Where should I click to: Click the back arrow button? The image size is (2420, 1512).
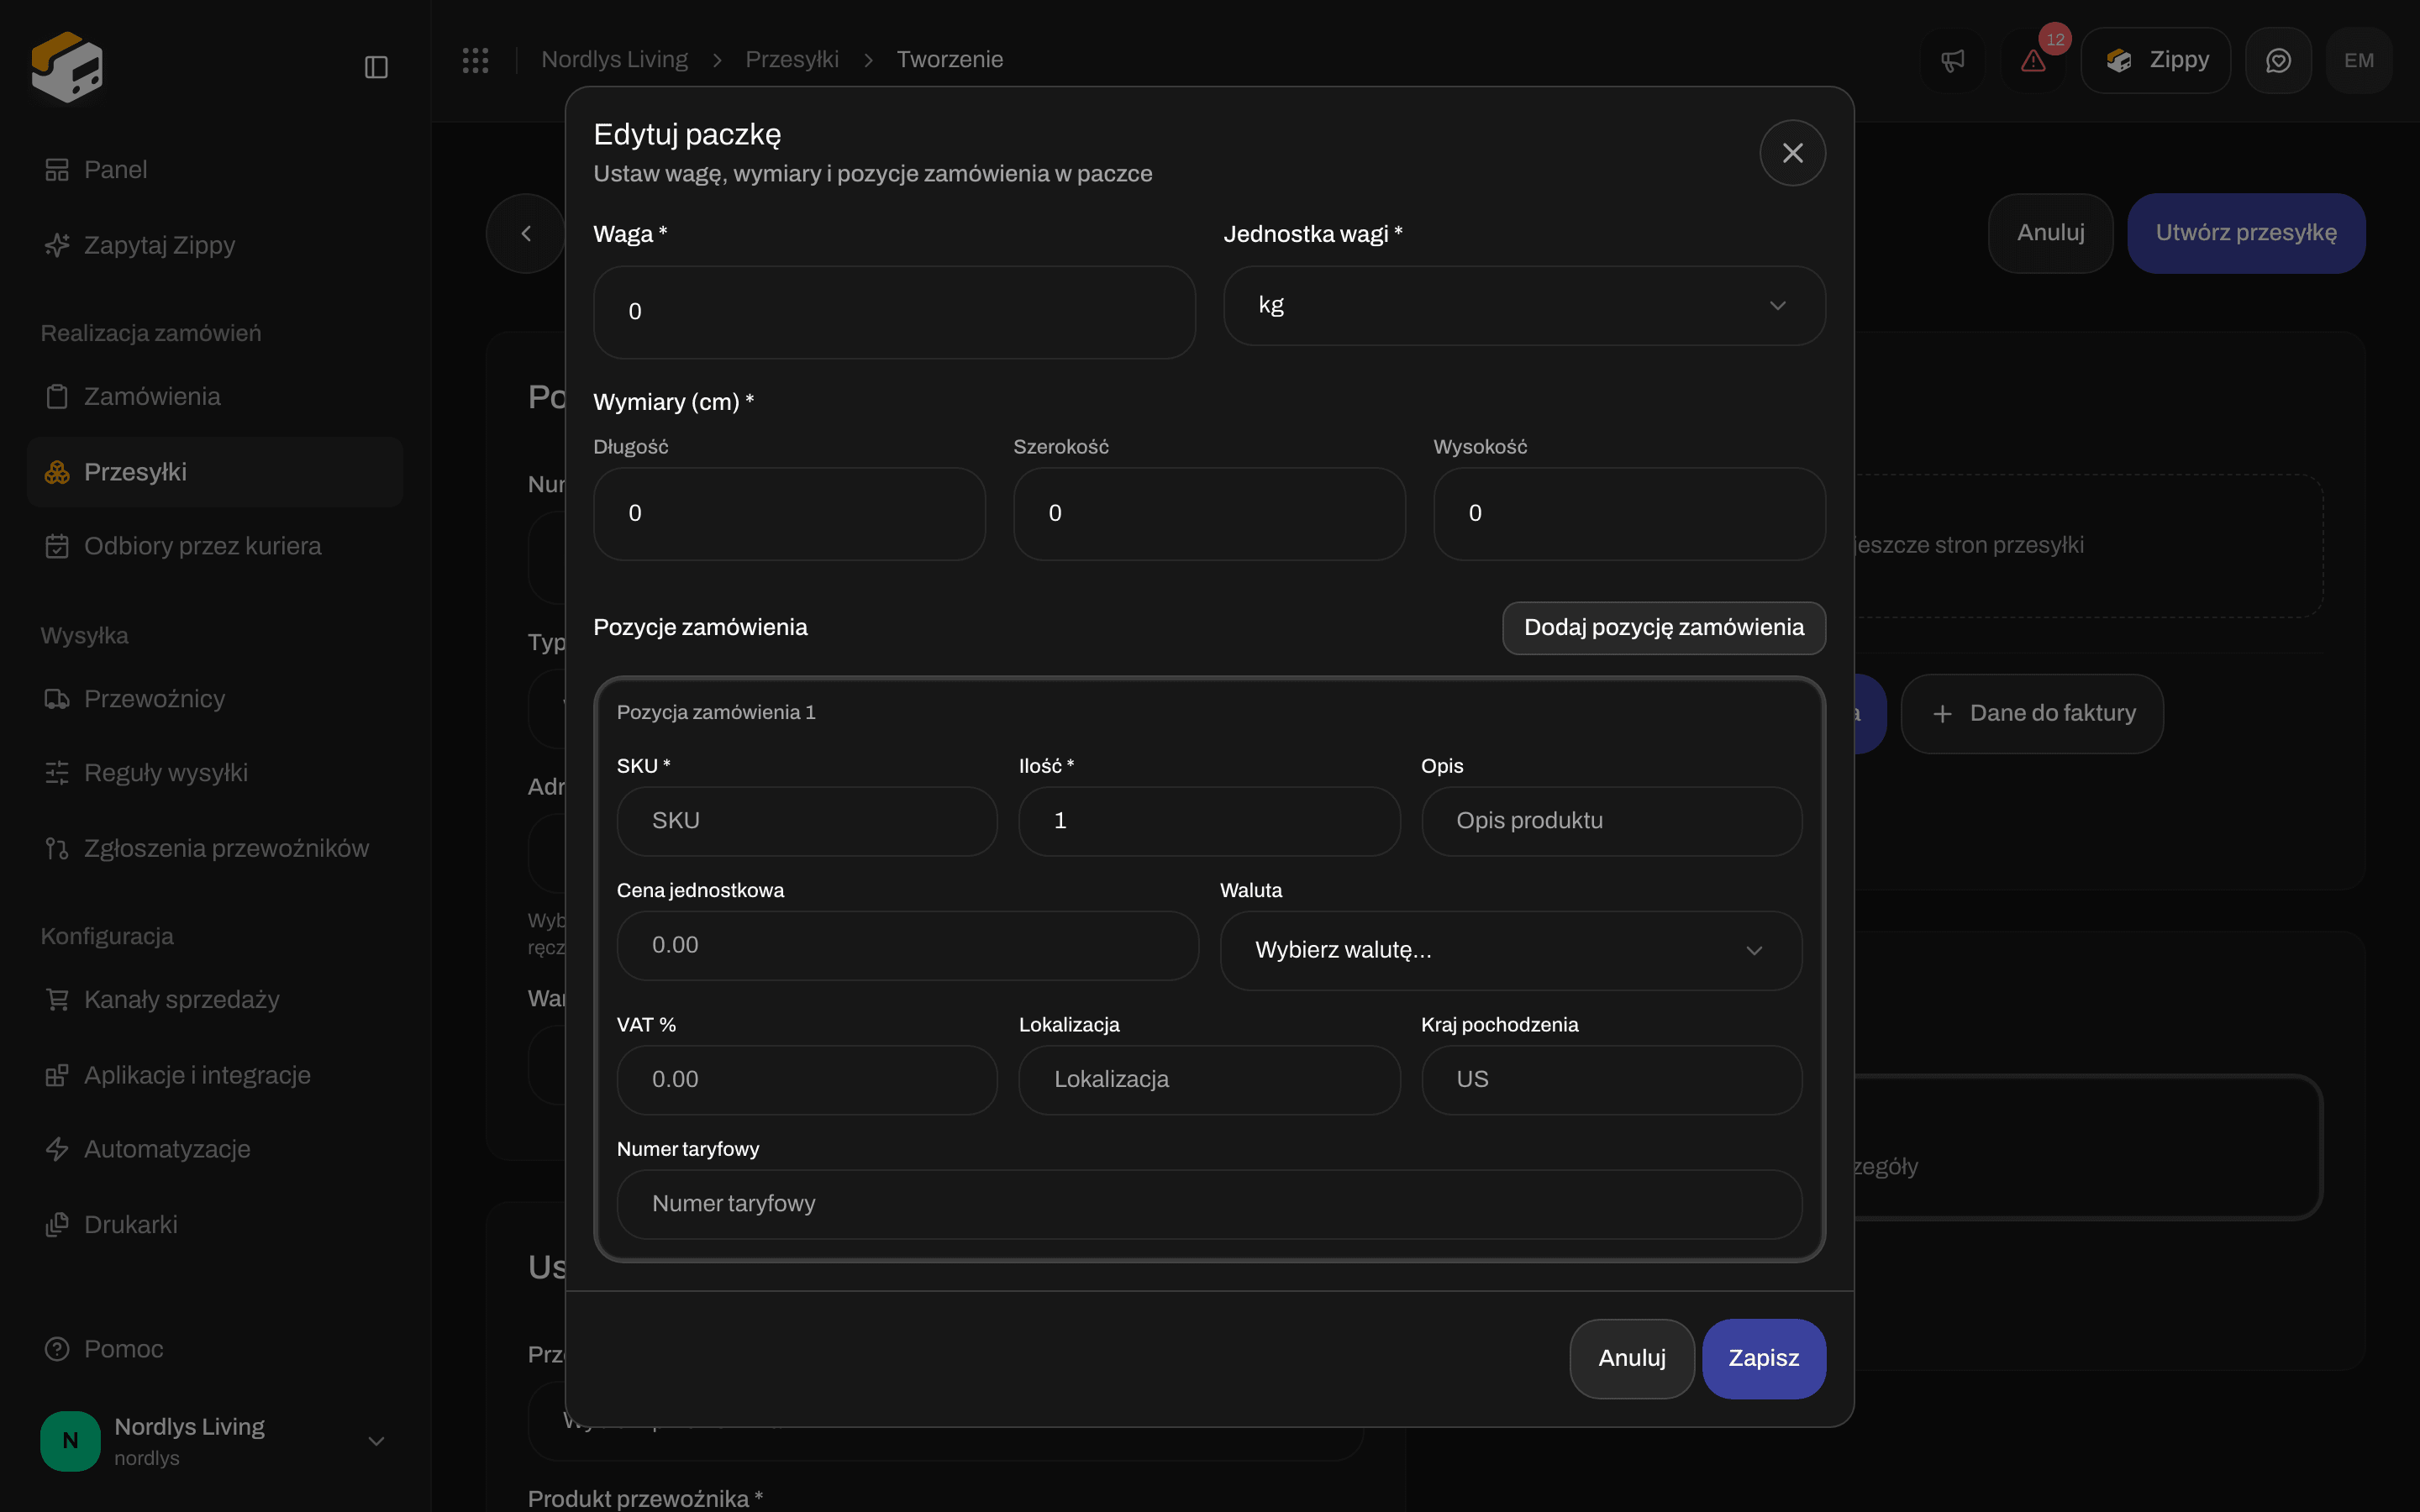[526, 233]
